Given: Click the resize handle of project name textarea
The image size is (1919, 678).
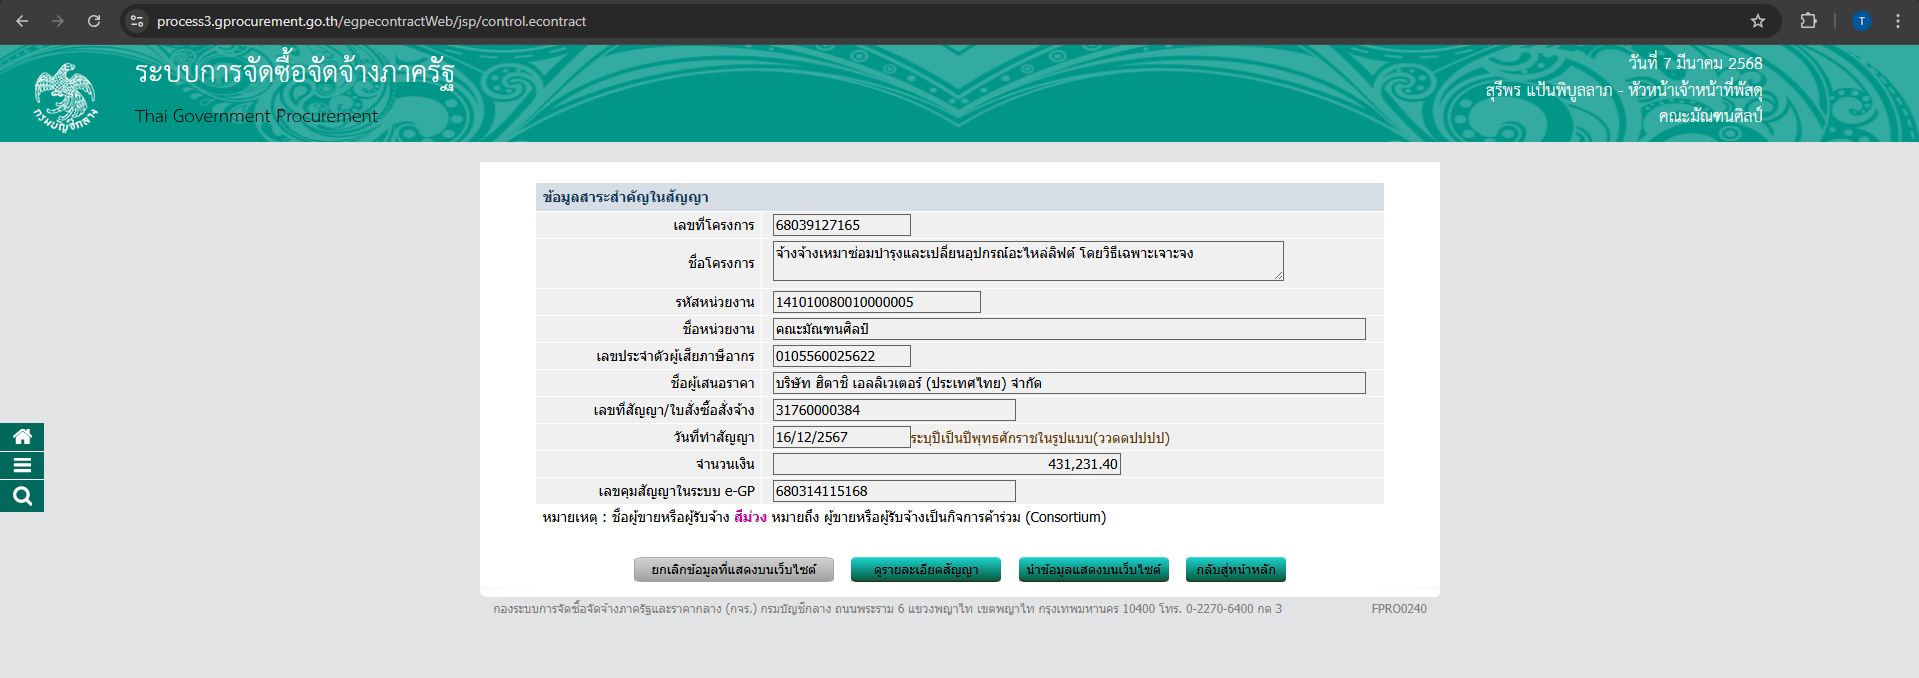Looking at the screenshot, I should point(1278,275).
